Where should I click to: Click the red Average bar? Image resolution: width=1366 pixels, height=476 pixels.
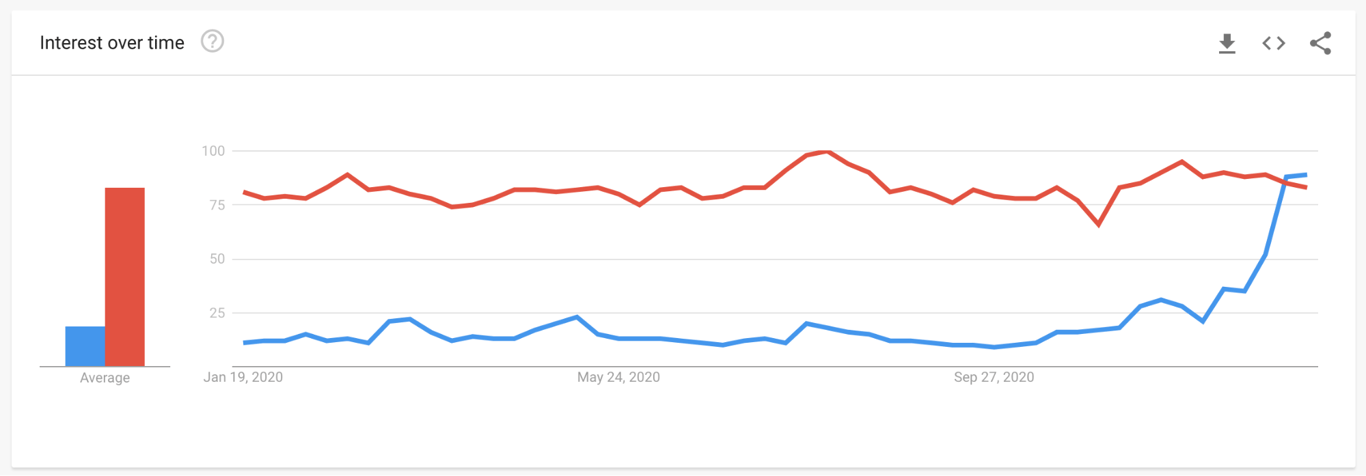click(x=125, y=277)
